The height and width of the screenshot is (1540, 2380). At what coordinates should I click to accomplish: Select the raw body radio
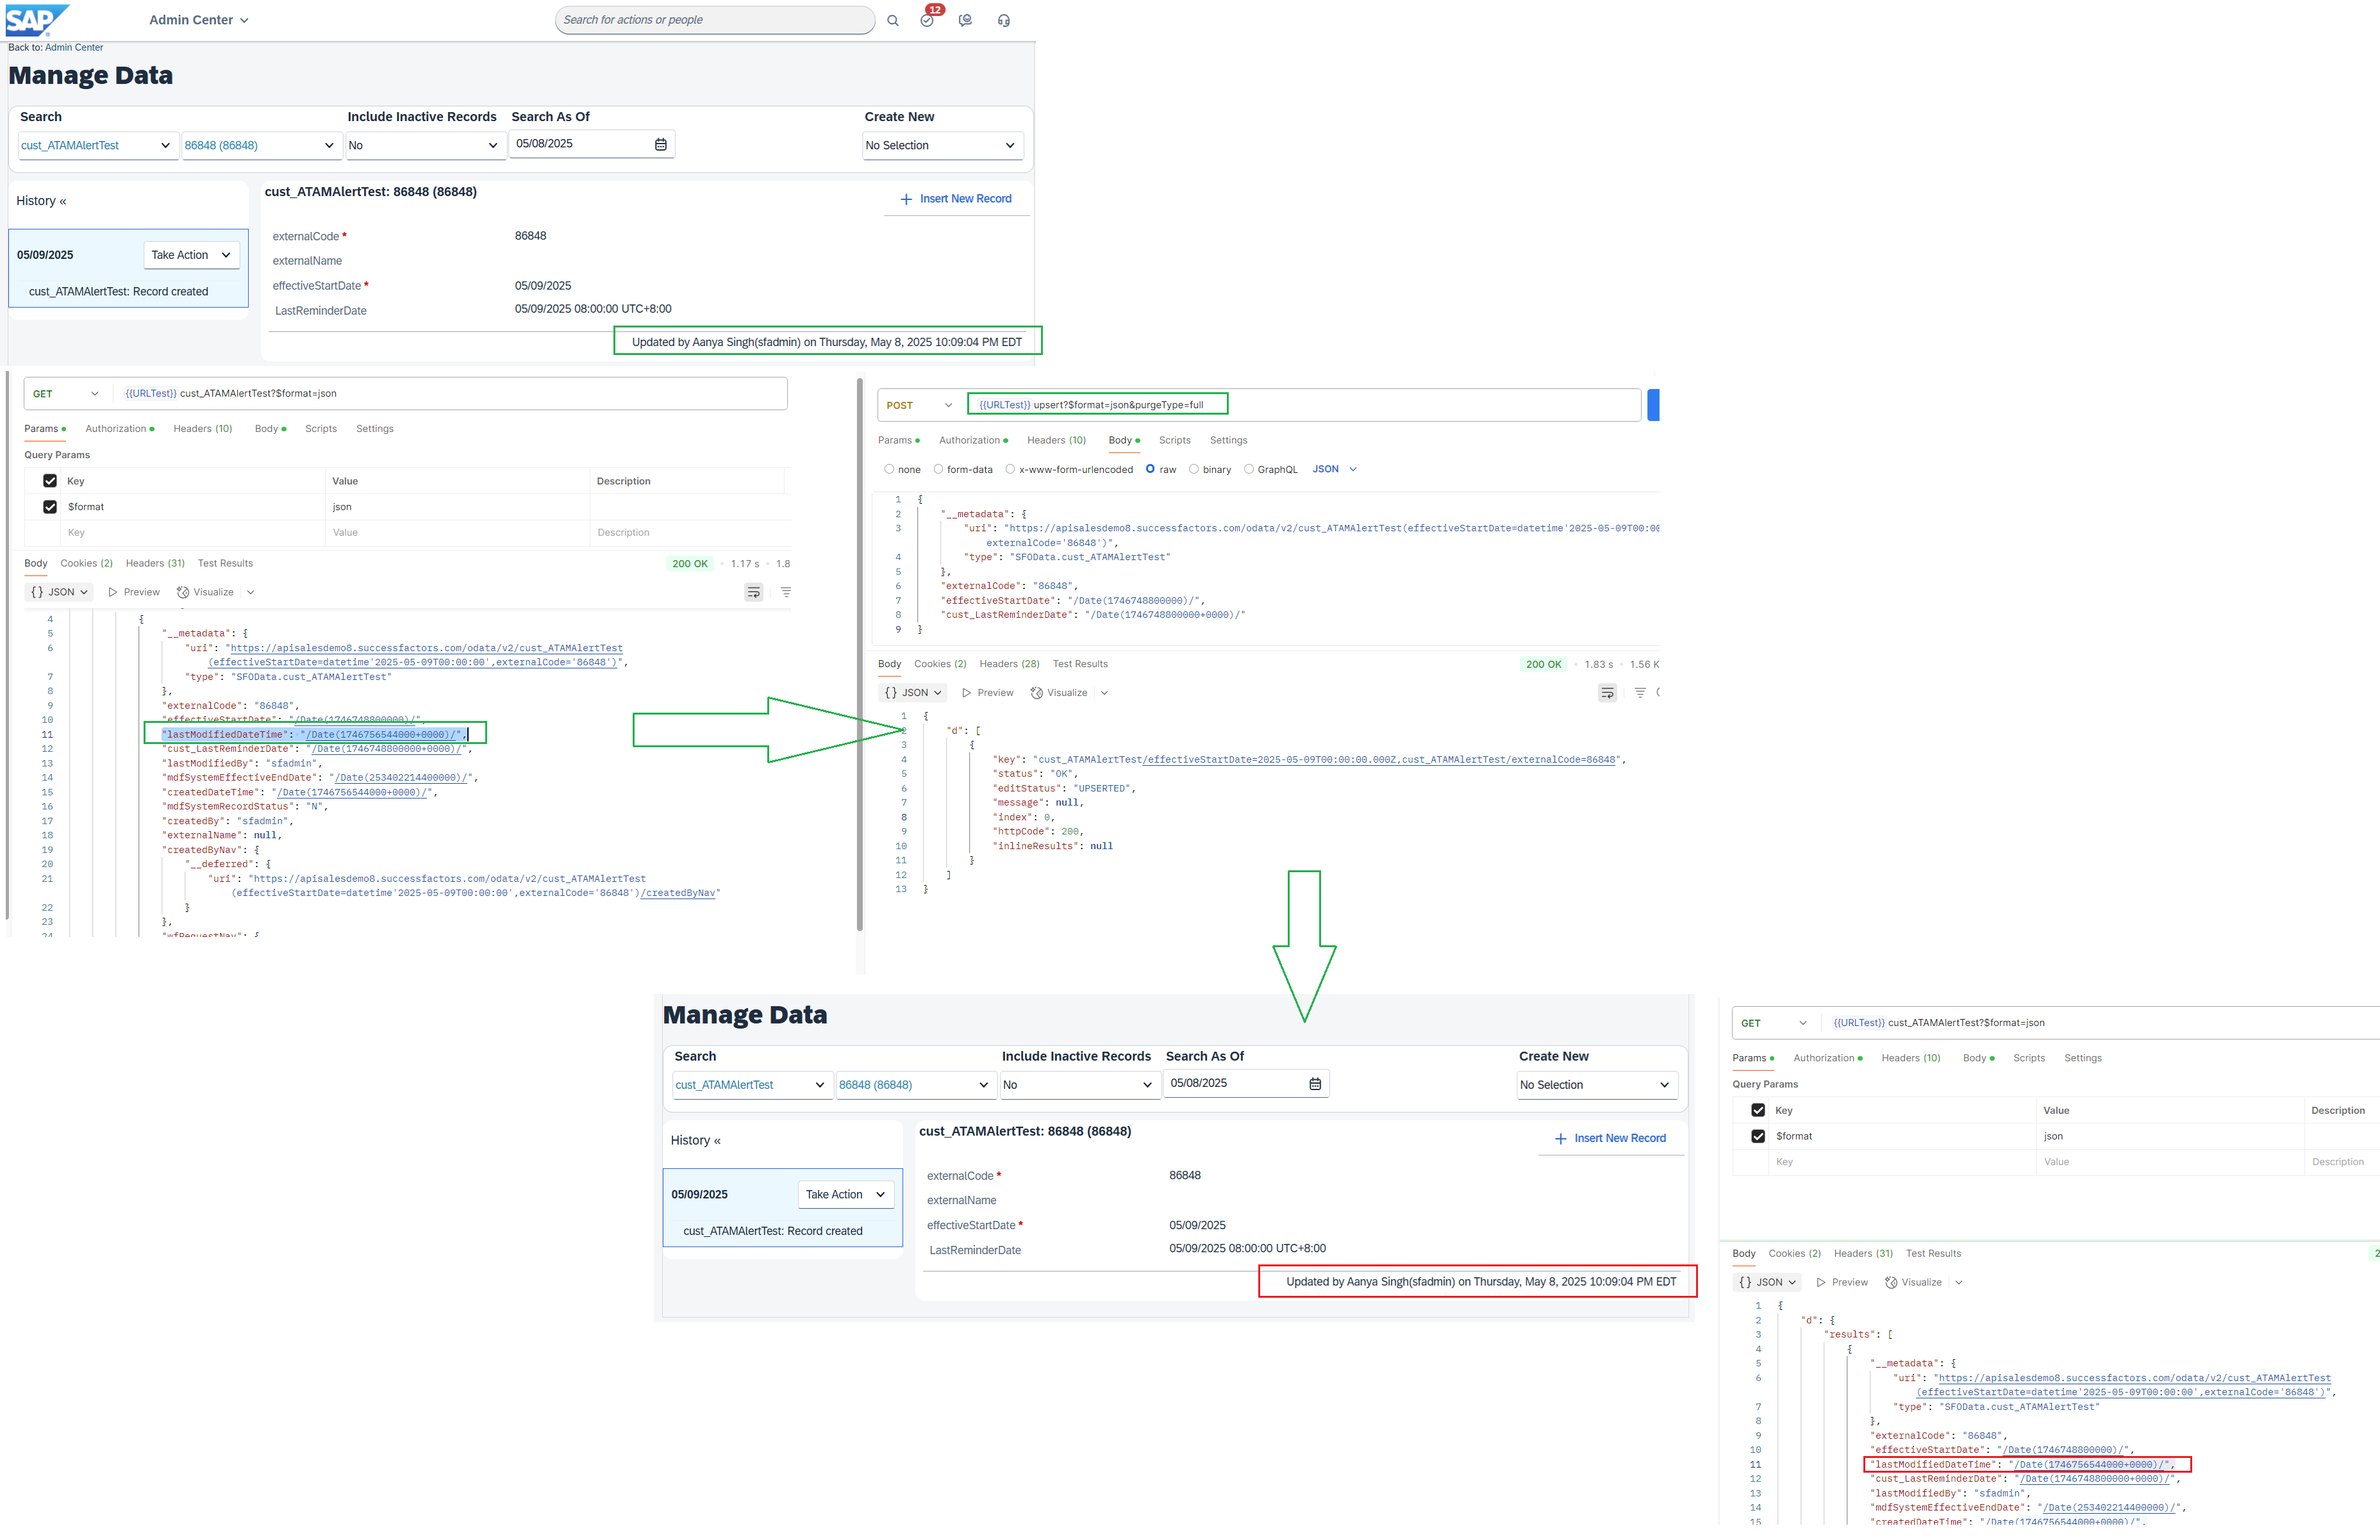1150,469
